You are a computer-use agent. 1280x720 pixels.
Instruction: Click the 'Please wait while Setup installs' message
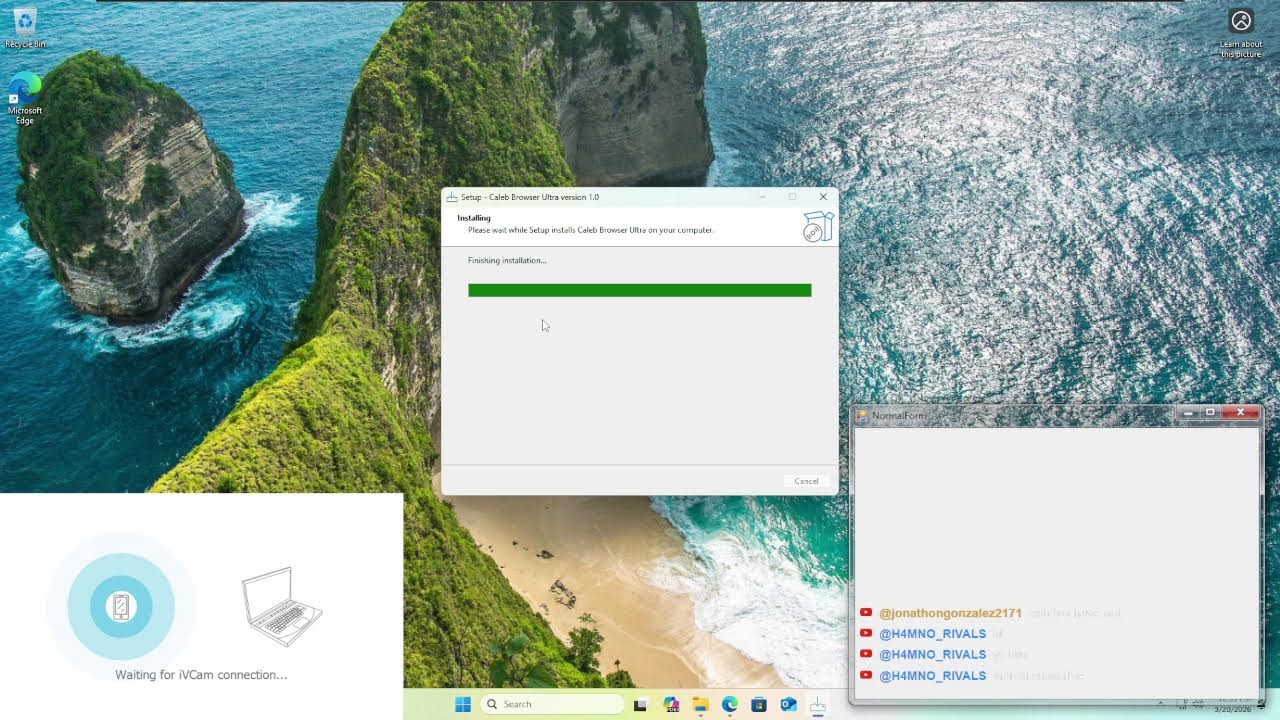(x=591, y=230)
